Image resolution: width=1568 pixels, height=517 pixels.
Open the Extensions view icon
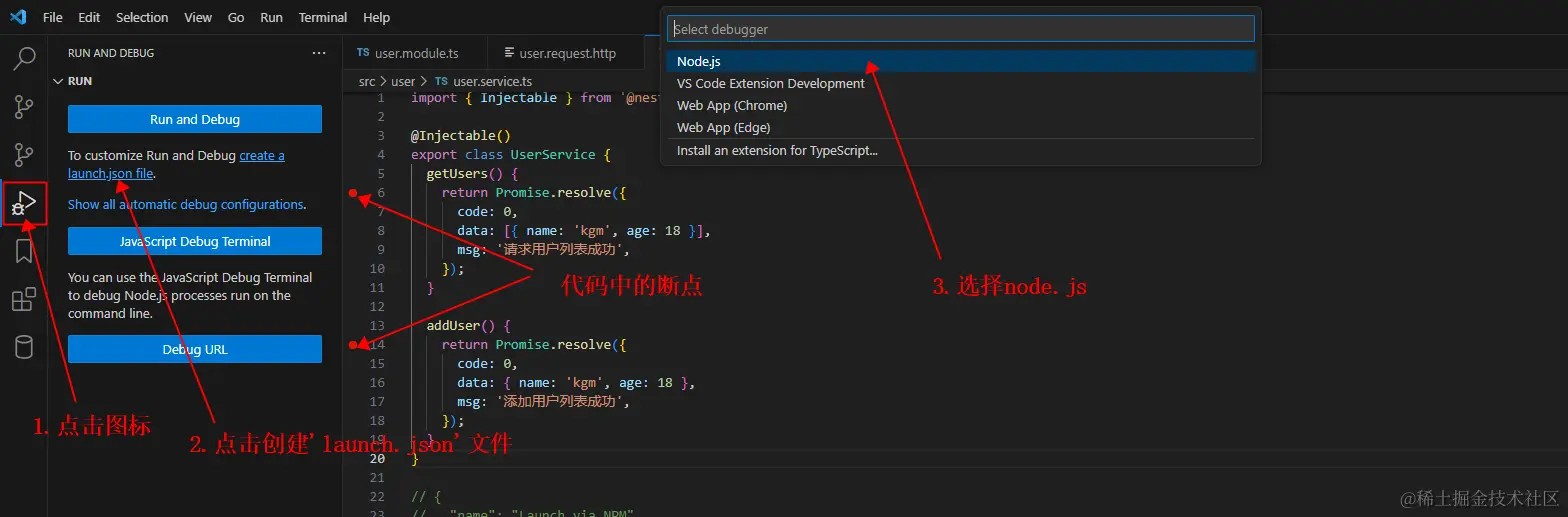(x=24, y=299)
